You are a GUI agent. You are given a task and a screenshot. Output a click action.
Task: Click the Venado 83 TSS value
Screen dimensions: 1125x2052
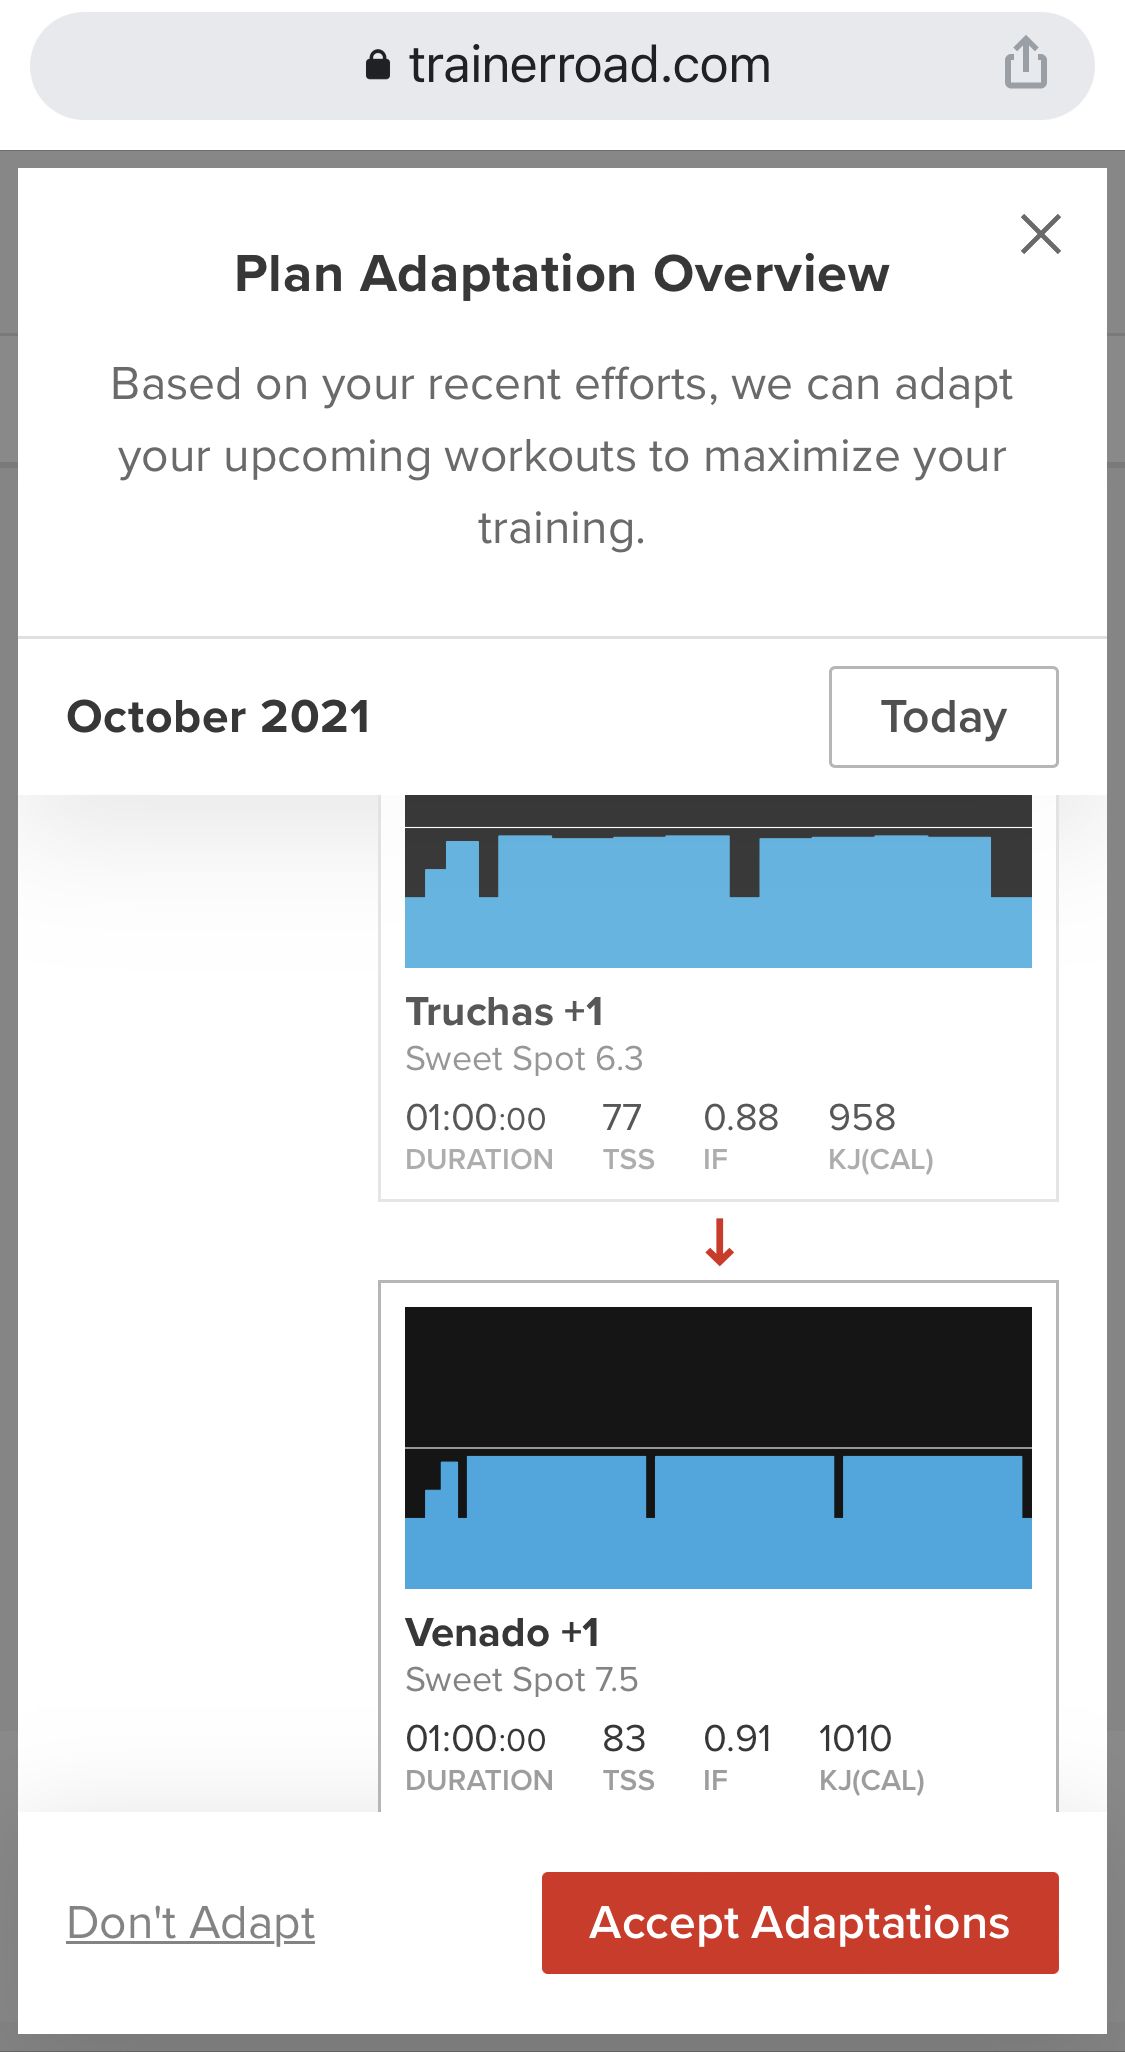click(x=624, y=1738)
